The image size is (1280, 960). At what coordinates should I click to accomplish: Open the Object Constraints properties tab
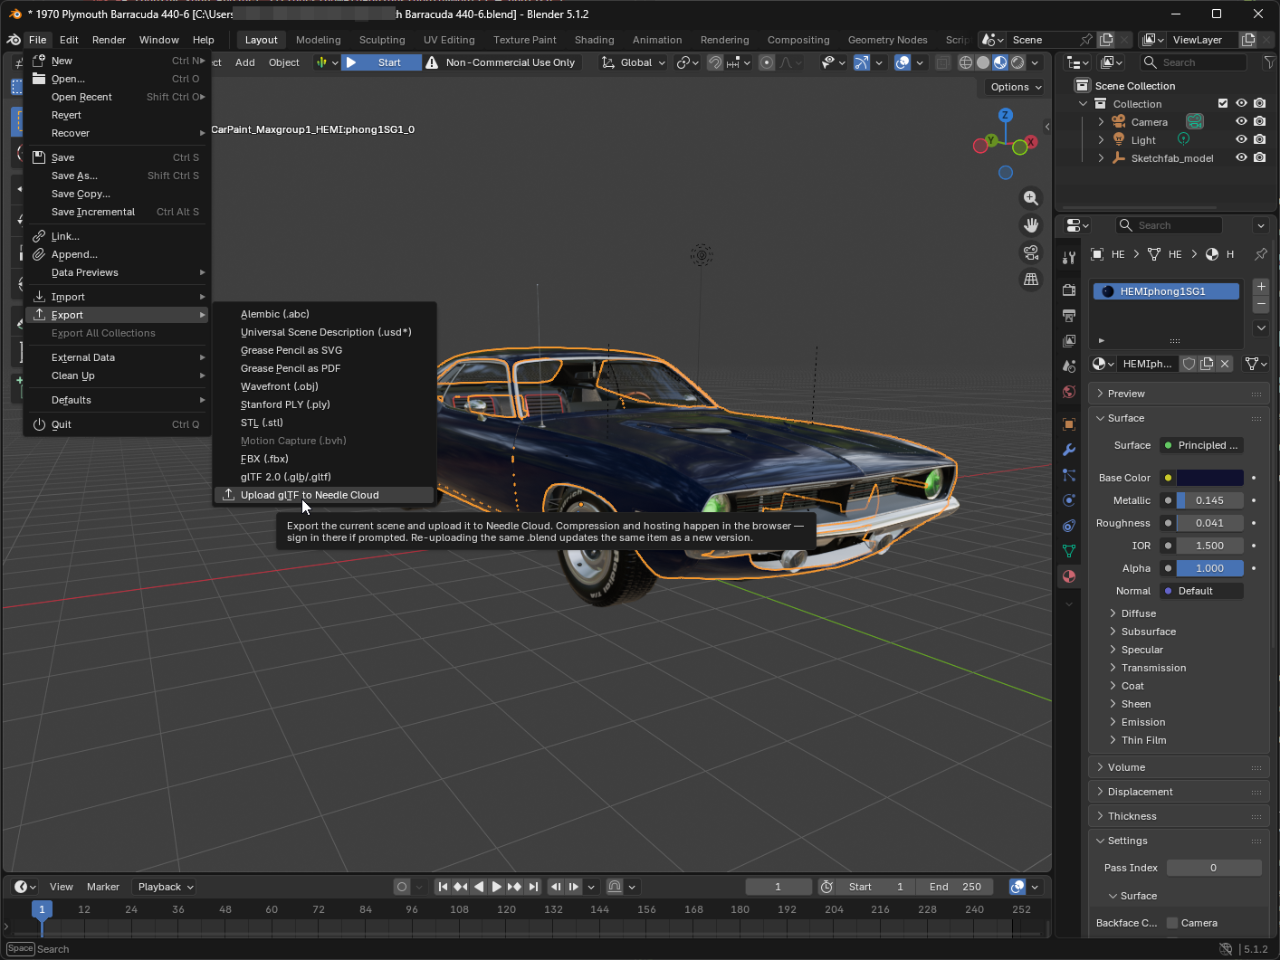tap(1069, 526)
